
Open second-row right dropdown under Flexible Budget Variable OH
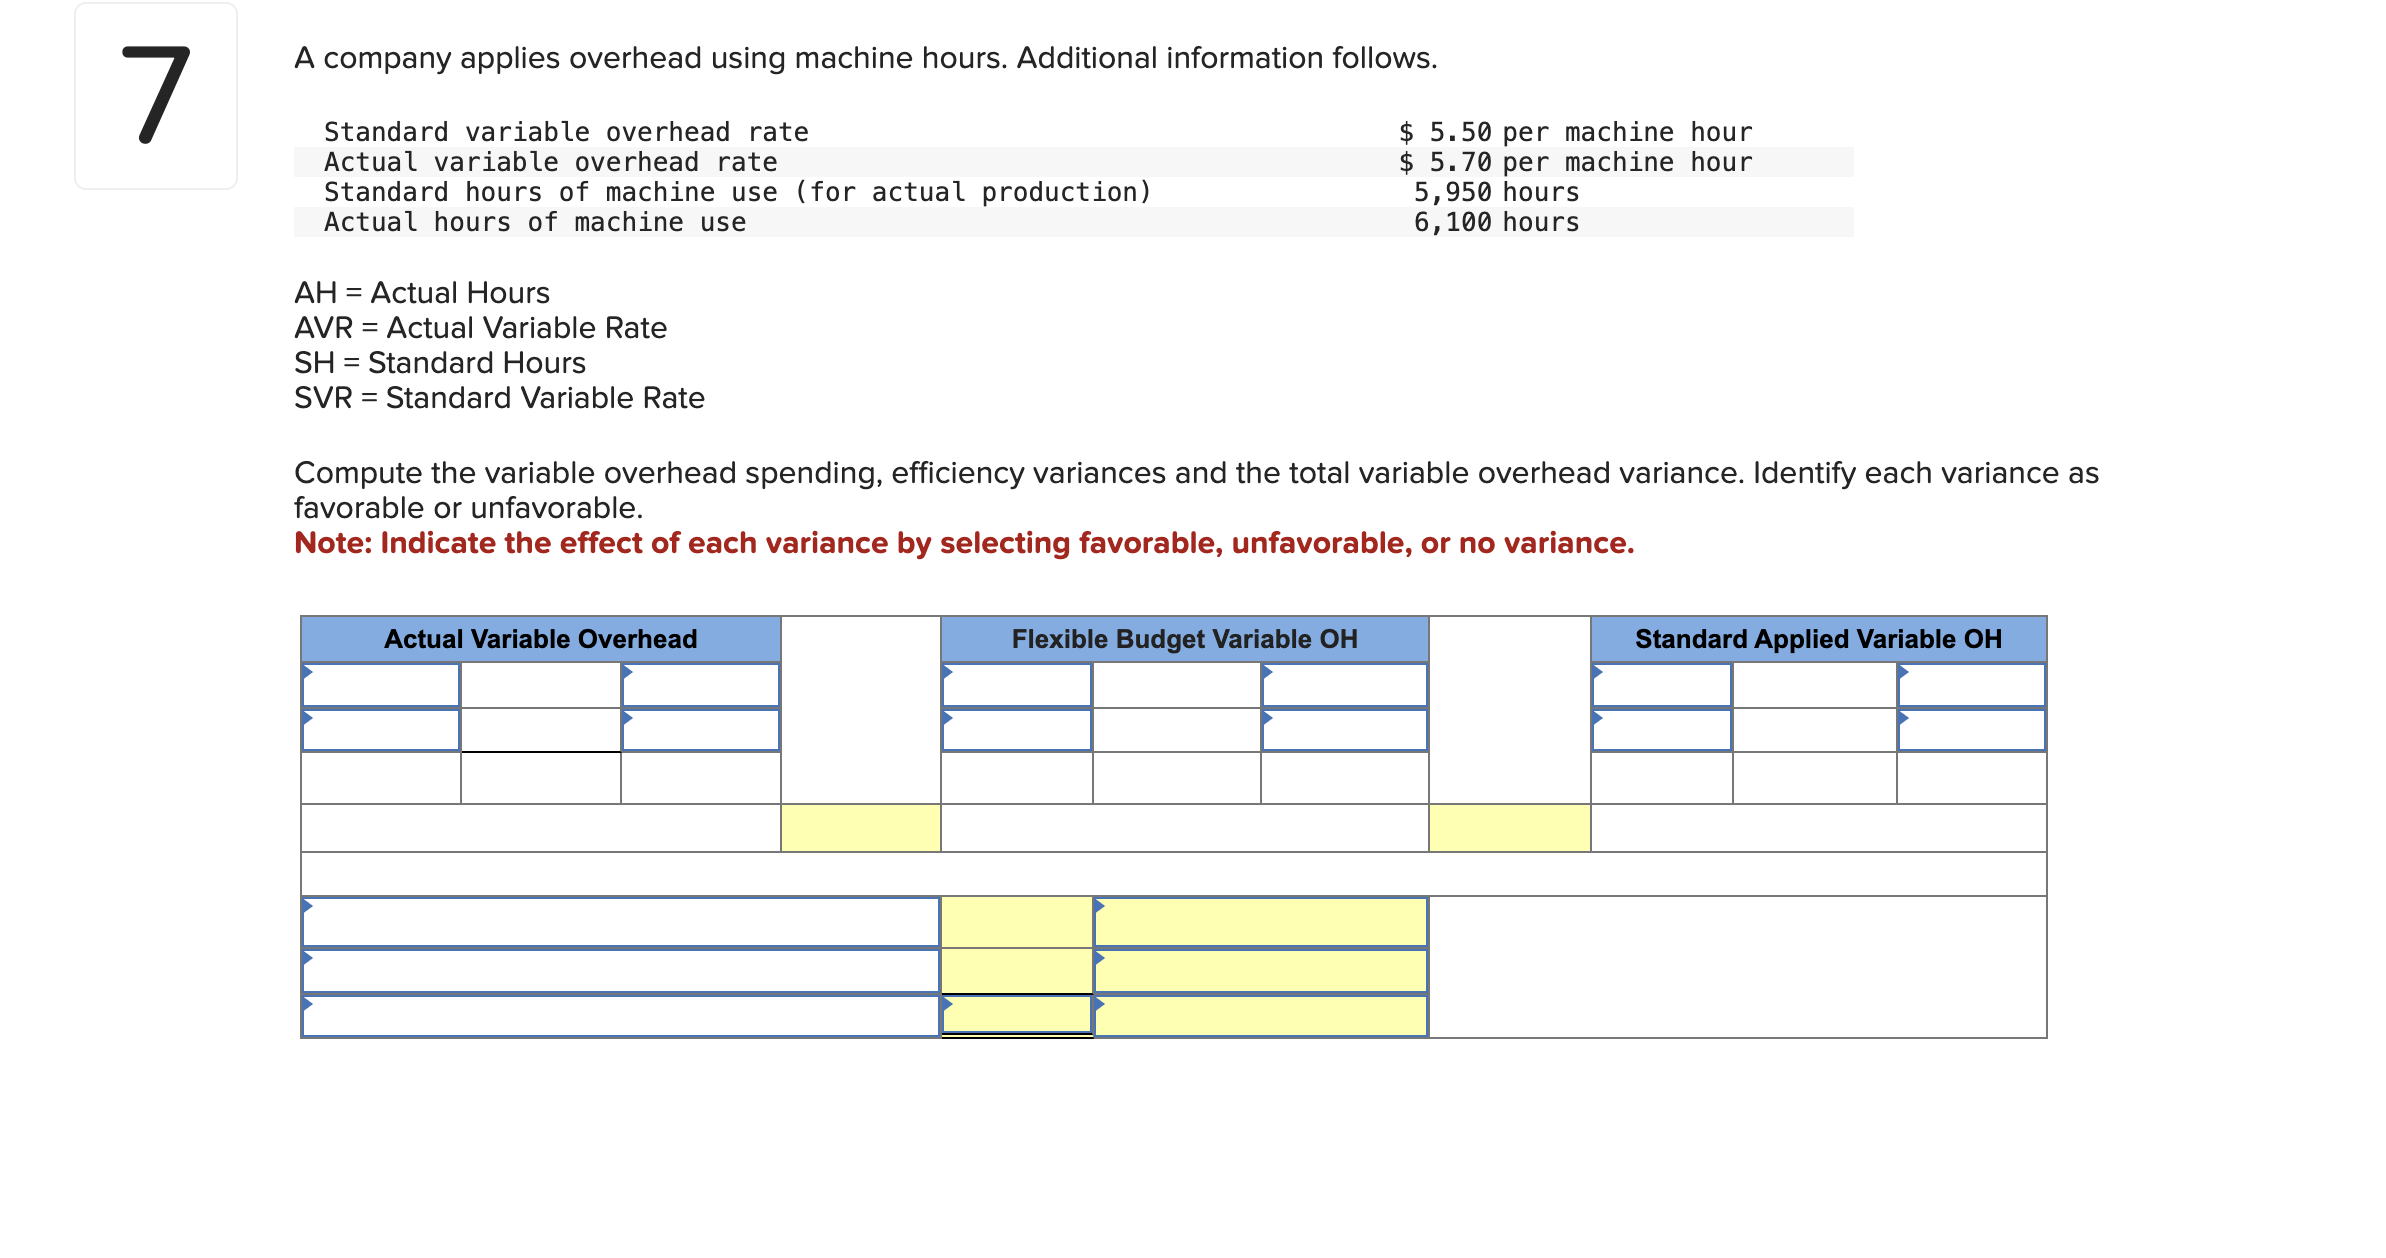[1344, 730]
